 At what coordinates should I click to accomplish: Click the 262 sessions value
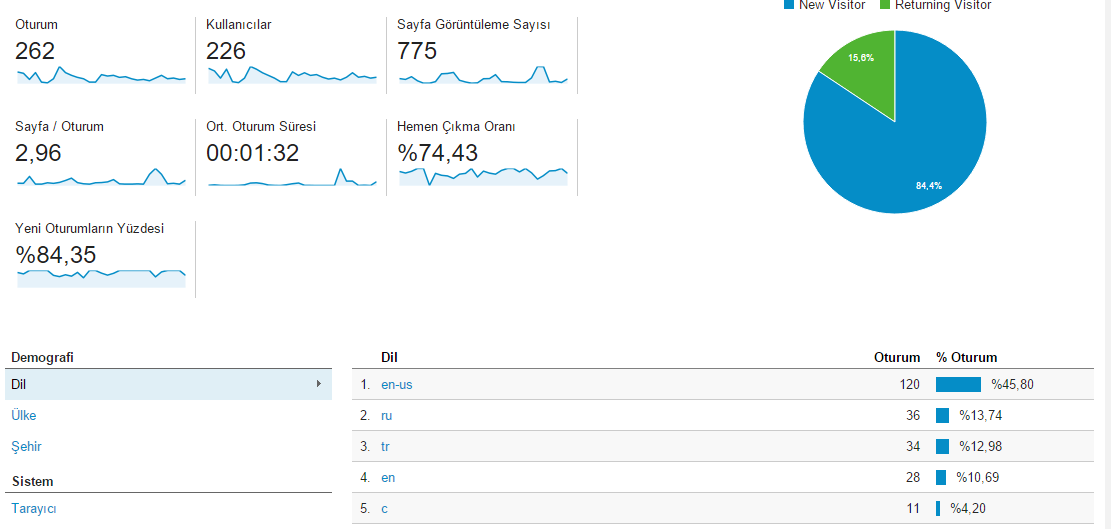pyautogui.click(x=35, y=51)
